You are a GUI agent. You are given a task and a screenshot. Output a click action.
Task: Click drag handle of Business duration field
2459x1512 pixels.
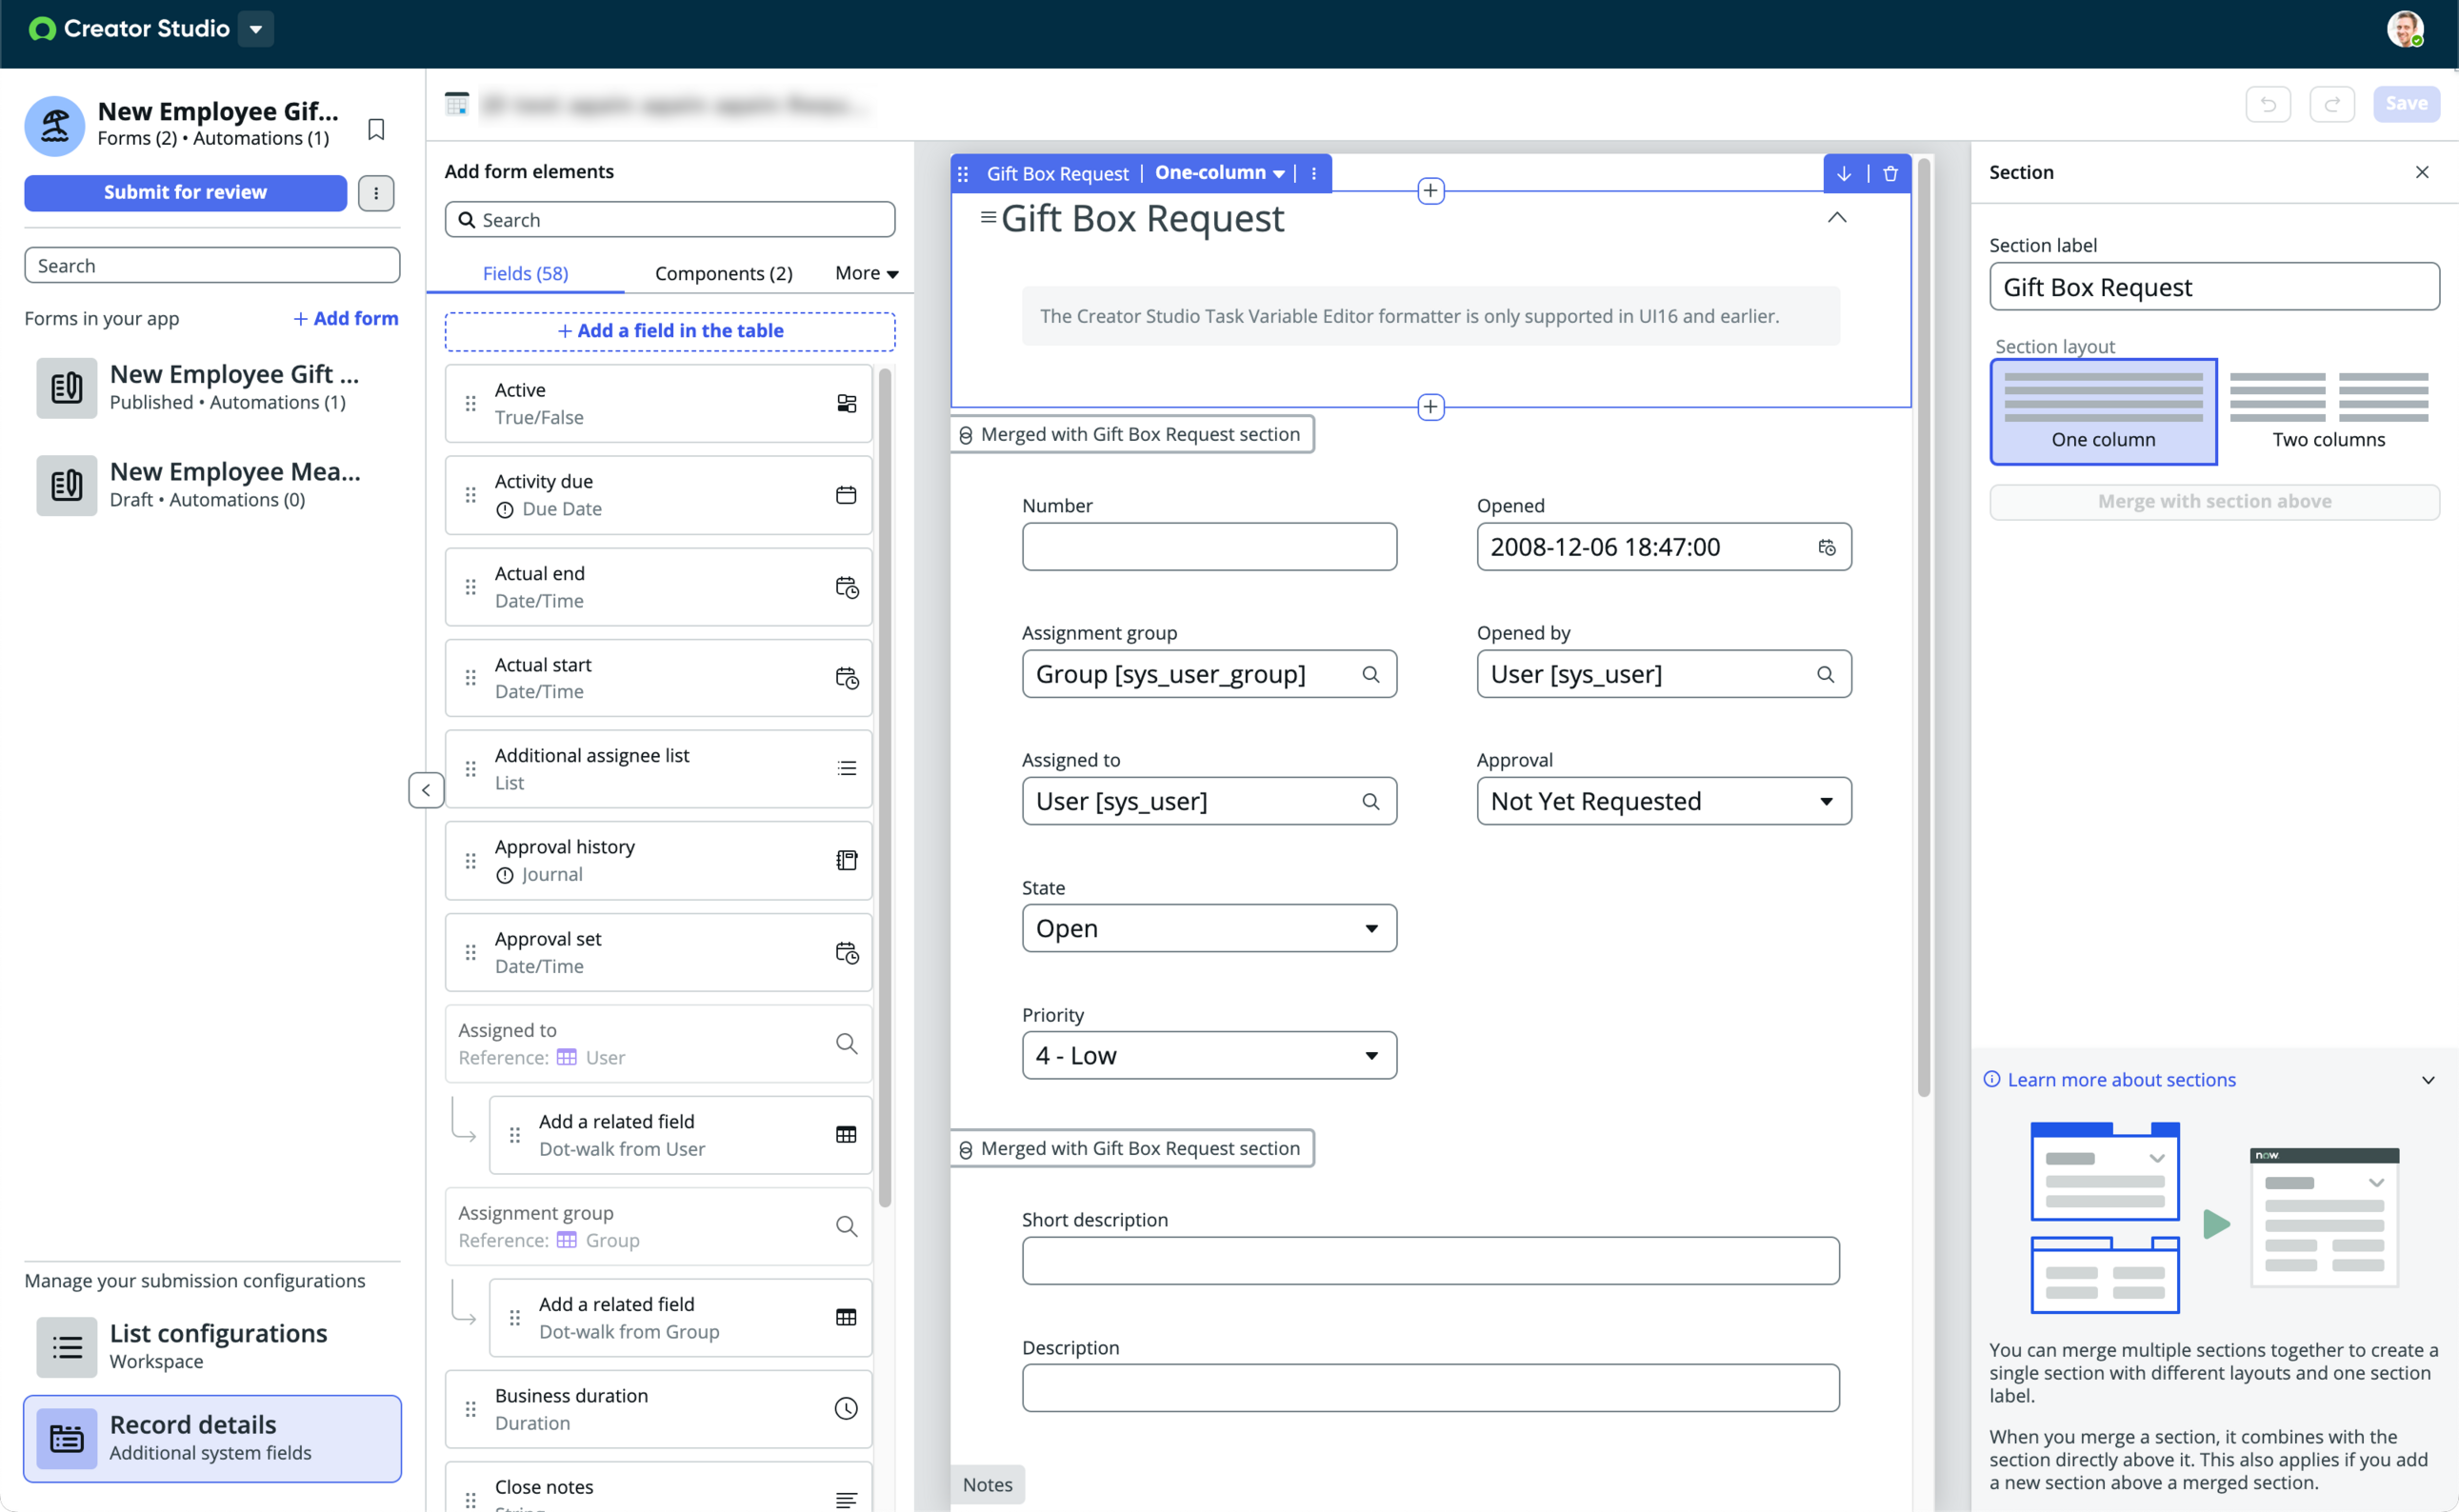pyautogui.click(x=470, y=1409)
